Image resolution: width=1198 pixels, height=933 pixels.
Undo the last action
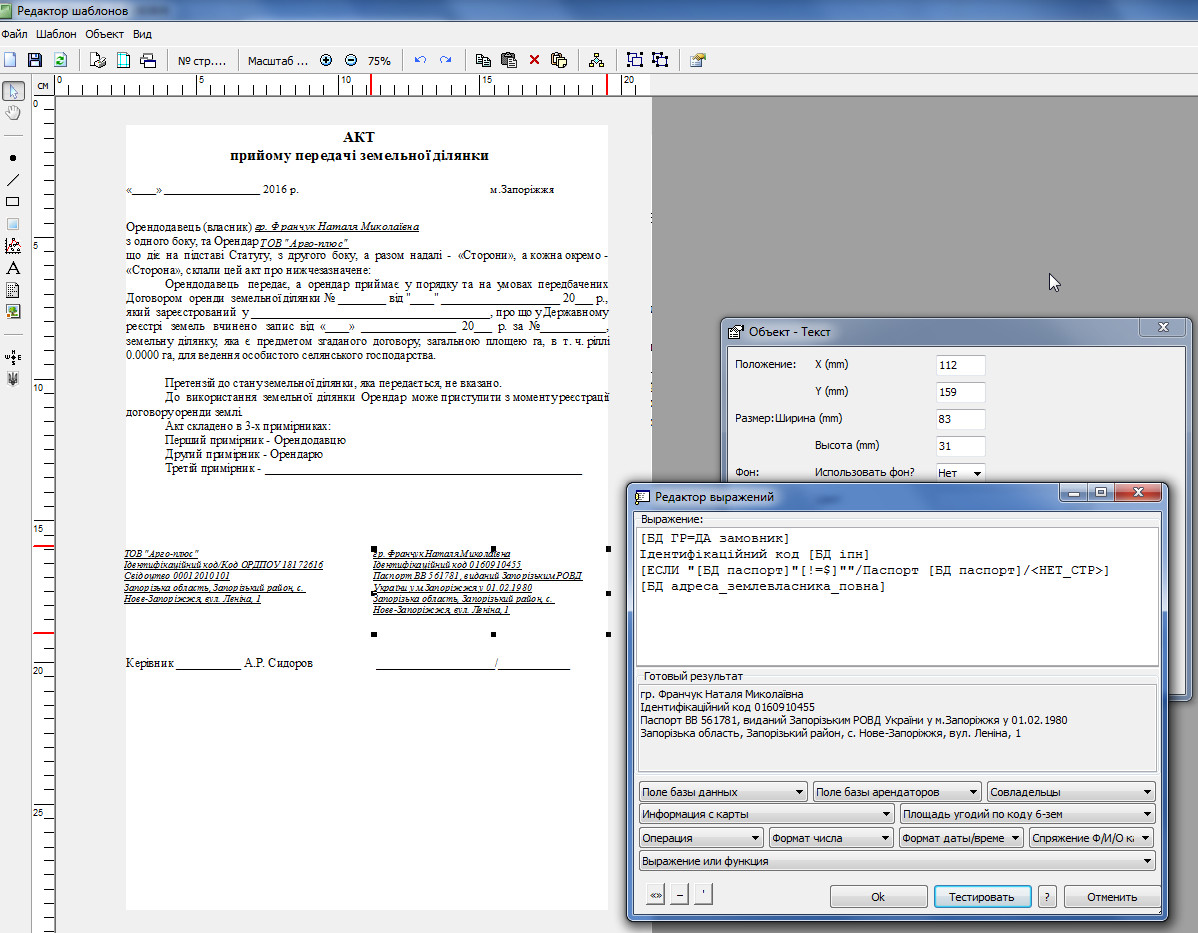(x=420, y=60)
